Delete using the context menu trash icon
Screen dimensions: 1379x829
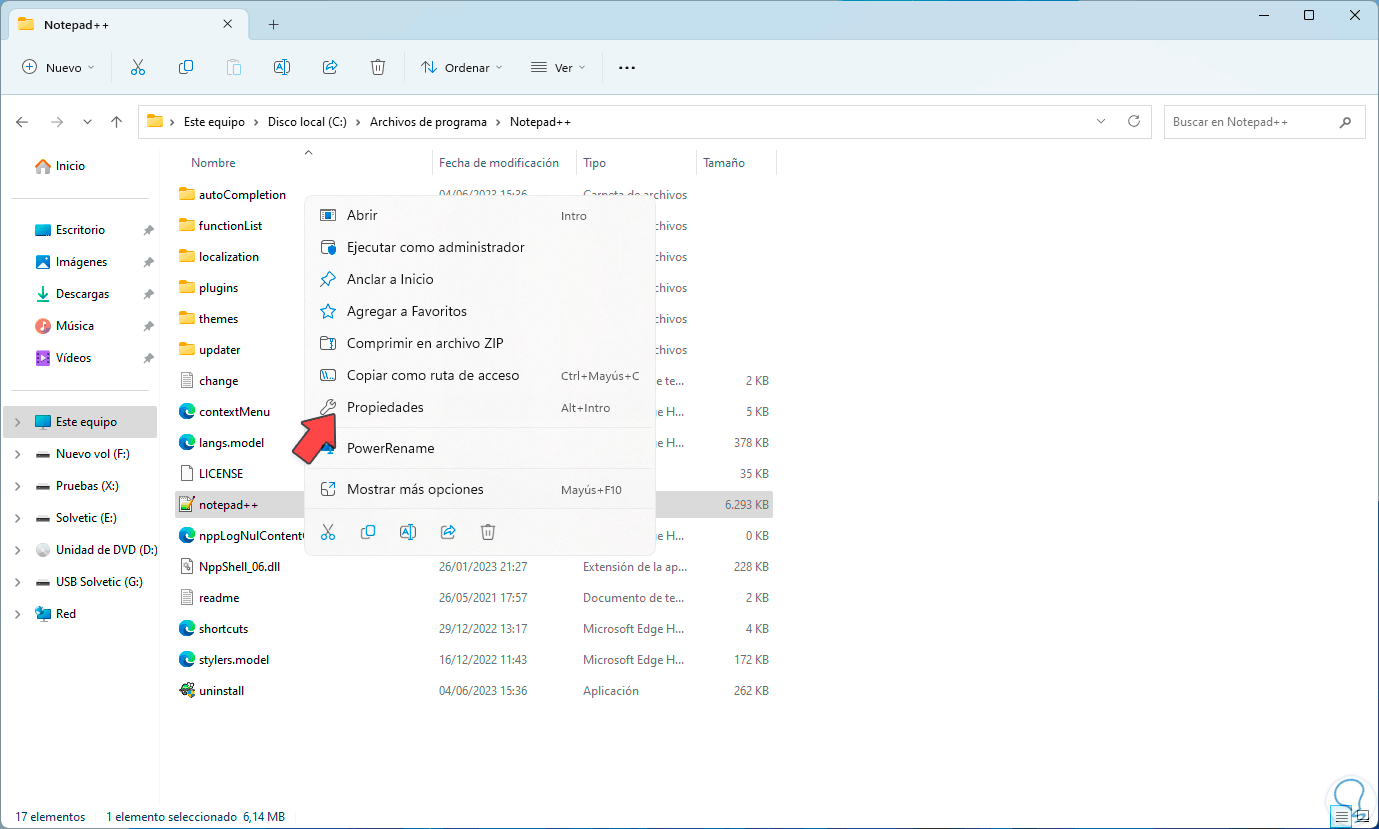[488, 532]
